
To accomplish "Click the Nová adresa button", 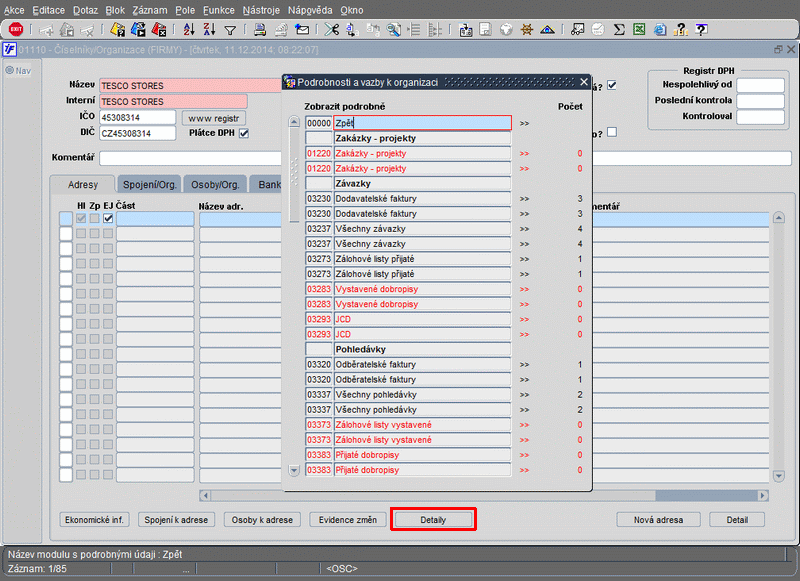I will [x=658, y=520].
